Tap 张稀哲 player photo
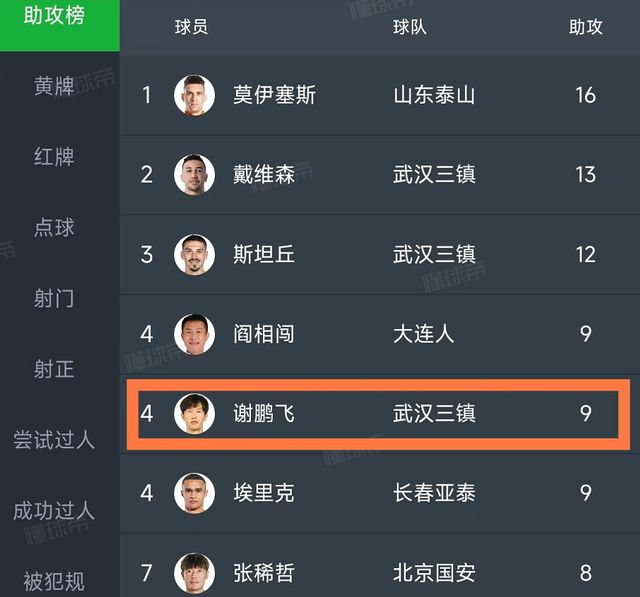Image resolution: width=640 pixels, height=597 pixels. (x=194, y=573)
